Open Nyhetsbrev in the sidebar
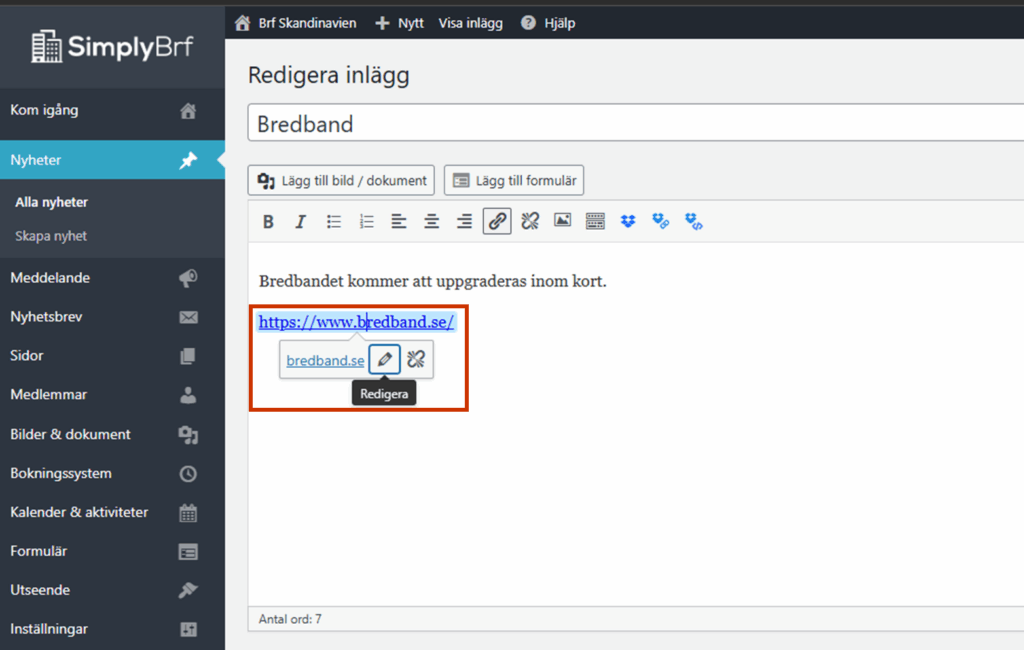Image resolution: width=1024 pixels, height=650 pixels. 112,317
